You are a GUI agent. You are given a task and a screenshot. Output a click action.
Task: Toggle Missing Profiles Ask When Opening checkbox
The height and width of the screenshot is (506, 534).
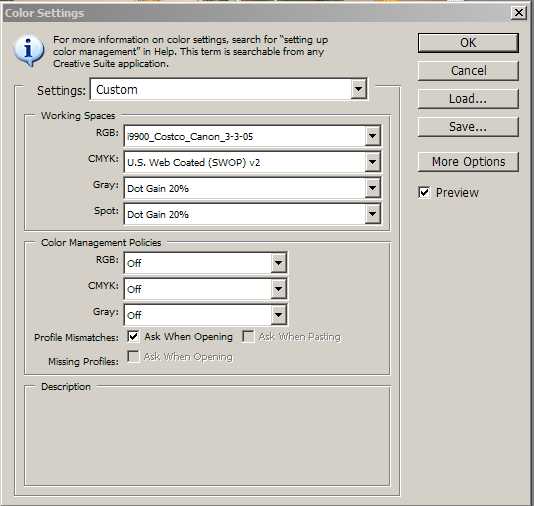pyautogui.click(x=133, y=357)
